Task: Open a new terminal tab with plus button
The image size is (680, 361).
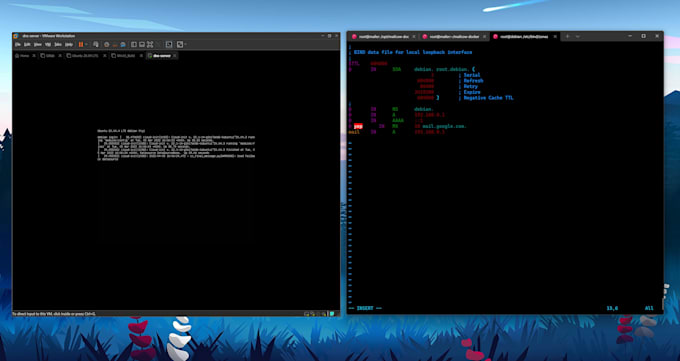Action: [567, 36]
